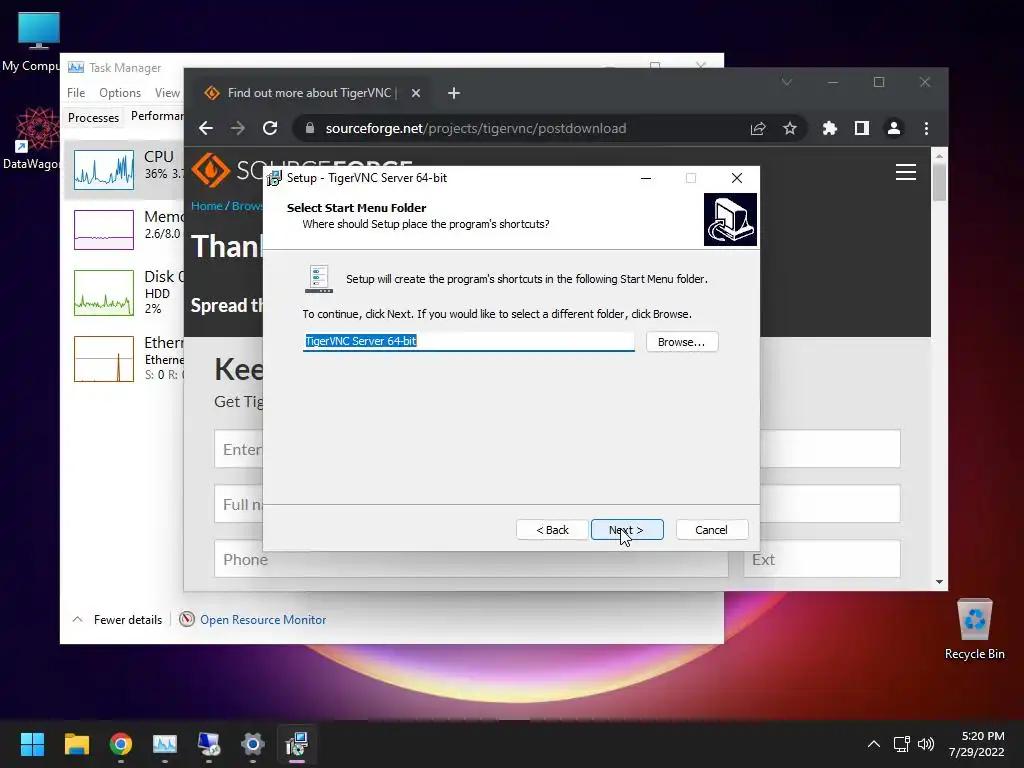Bookmark this page with star icon
This screenshot has height=768, width=1024.
pos(790,128)
